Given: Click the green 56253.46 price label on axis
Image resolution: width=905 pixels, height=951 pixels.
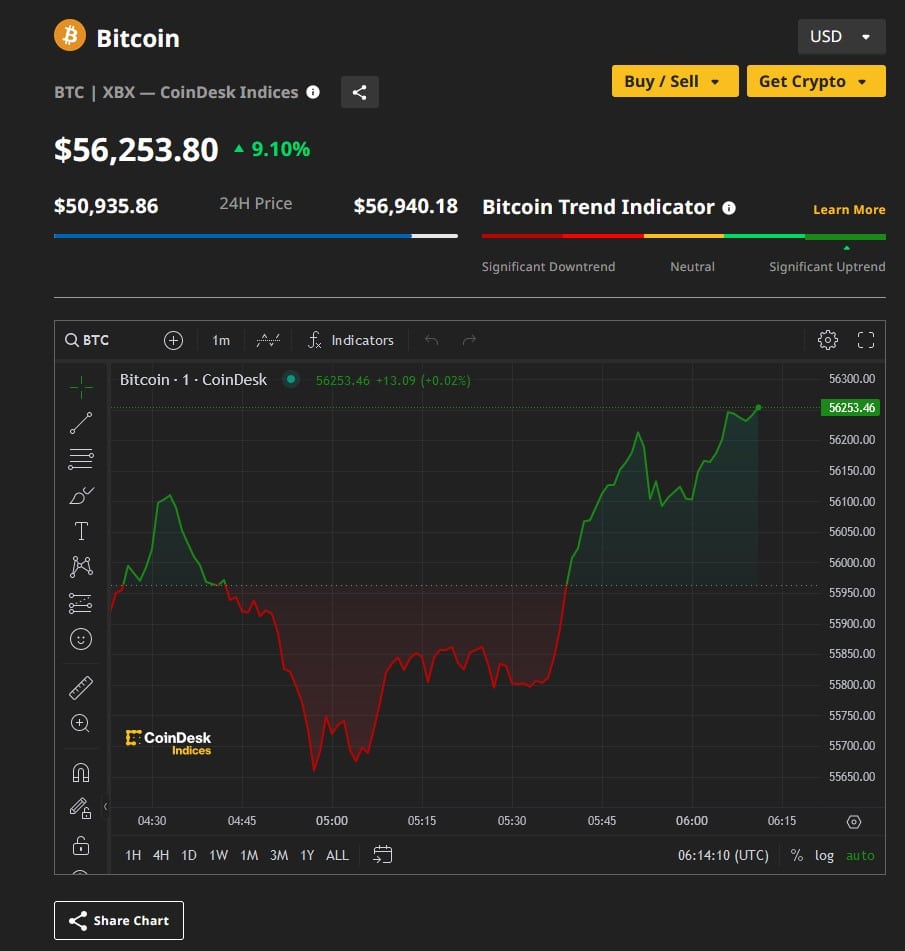Looking at the screenshot, I should pyautogui.click(x=850, y=408).
